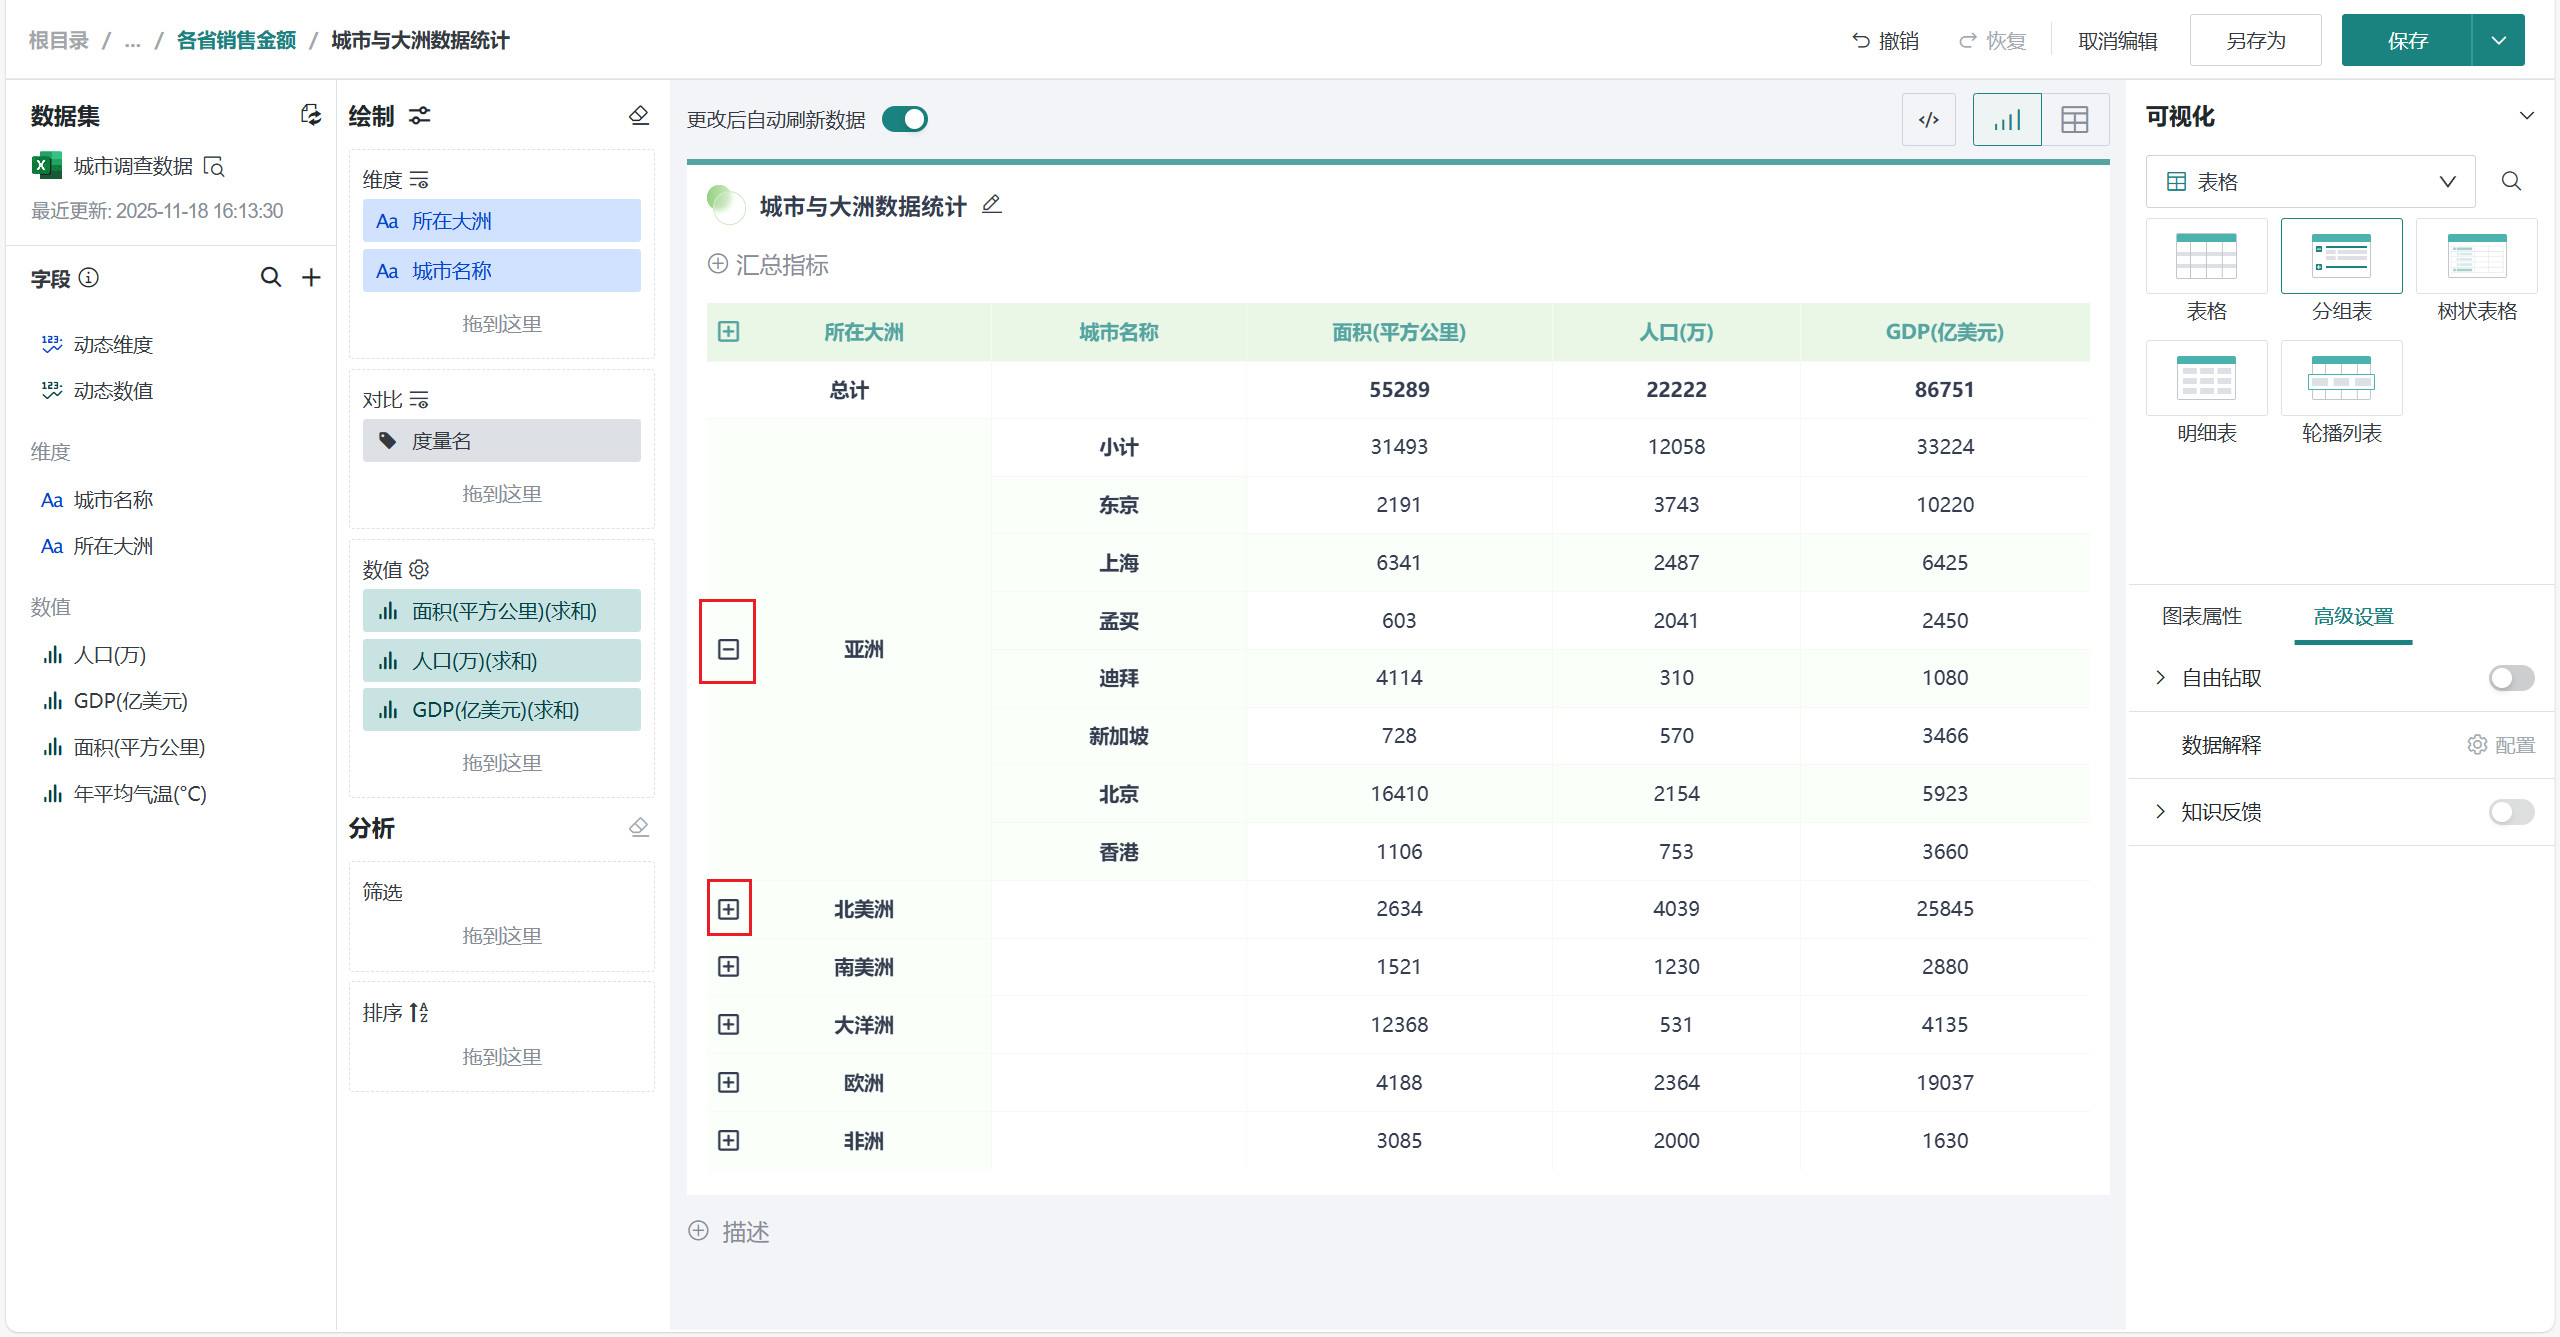This screenshot has height=1337, width=2560.
Task: Switch to chart view icon
Action: click(2006, 120)
